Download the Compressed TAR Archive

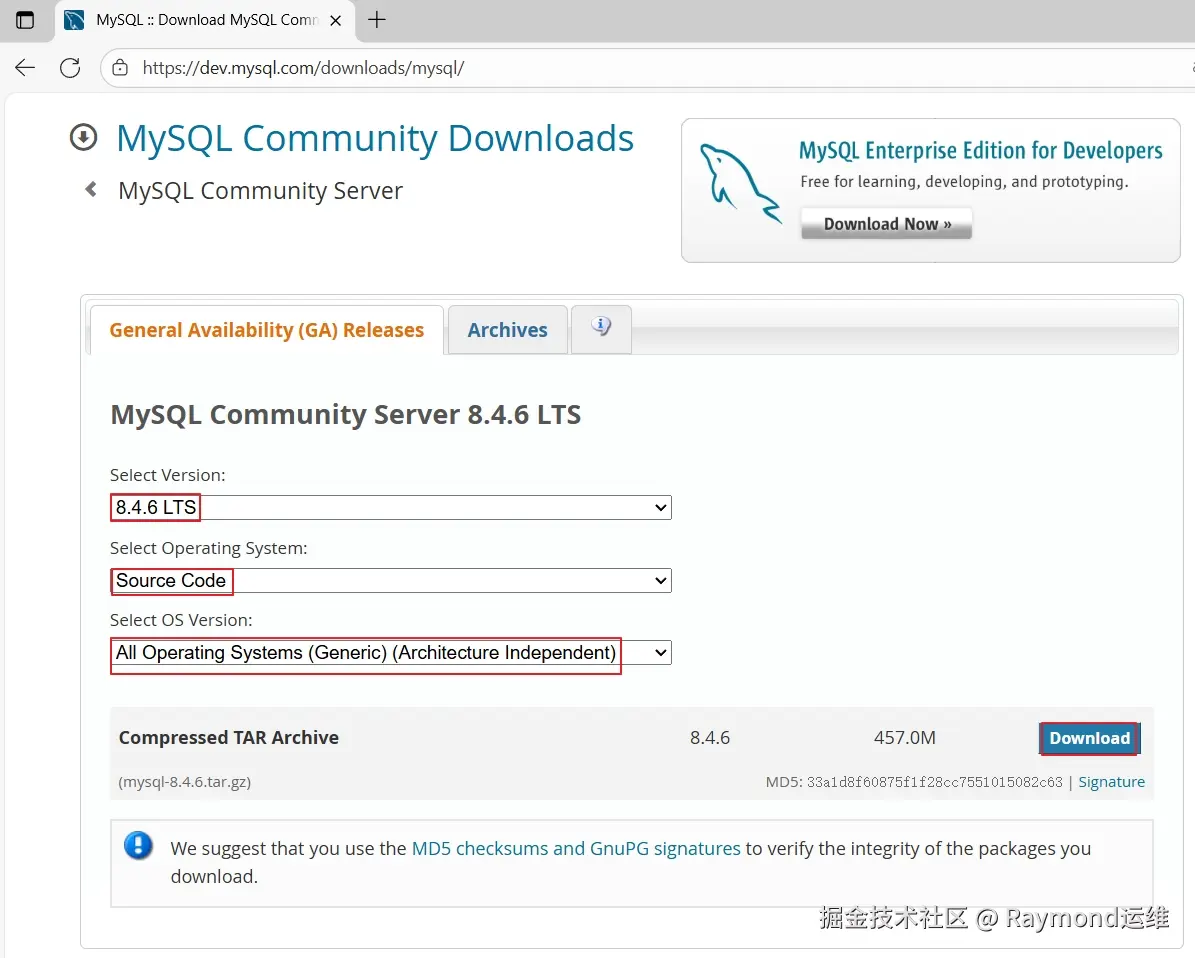(x=1090, y=739)
